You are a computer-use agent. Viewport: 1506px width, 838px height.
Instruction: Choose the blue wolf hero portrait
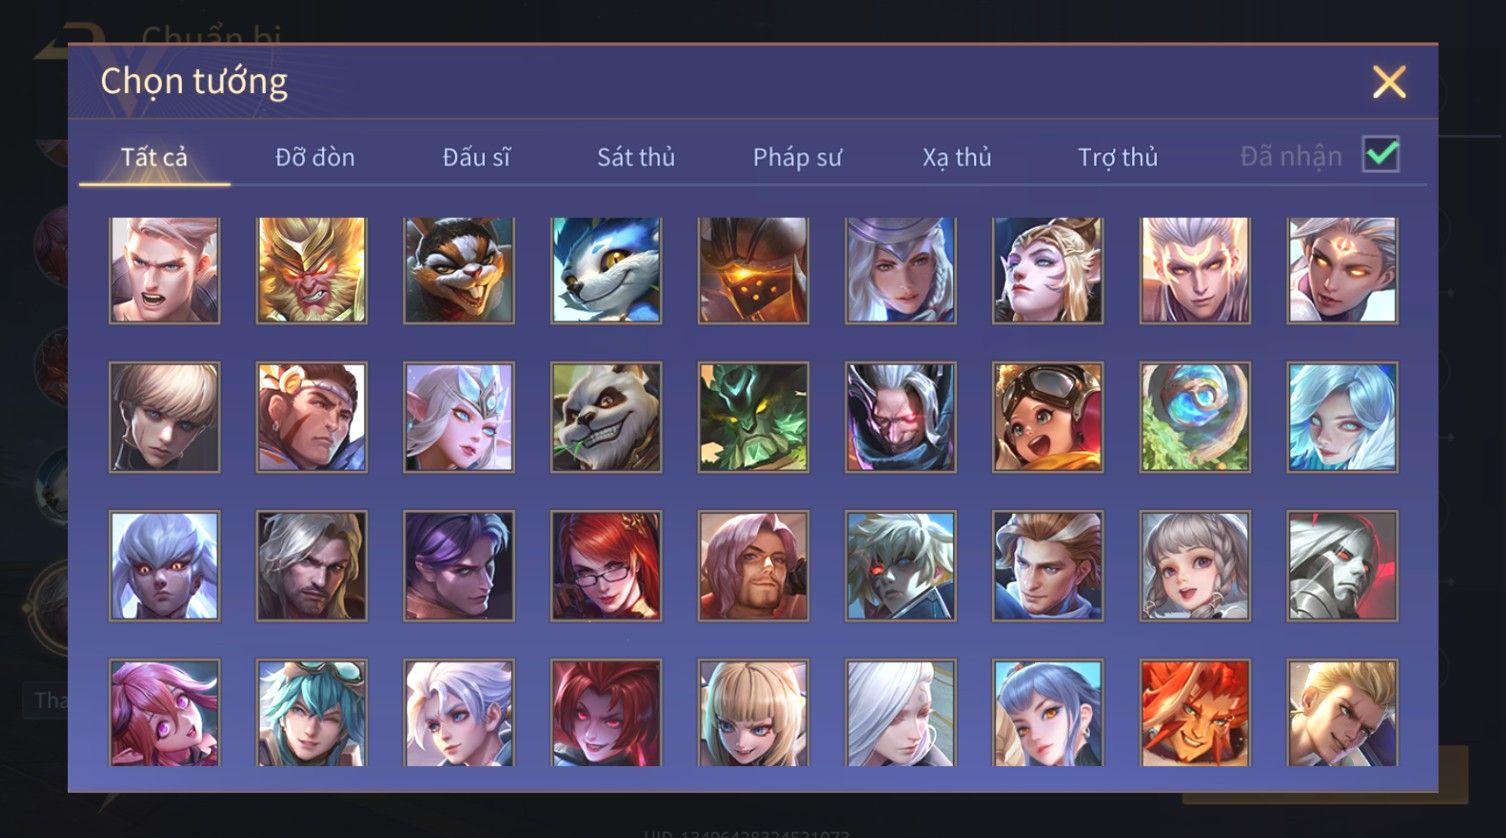(x=606, y=270)
